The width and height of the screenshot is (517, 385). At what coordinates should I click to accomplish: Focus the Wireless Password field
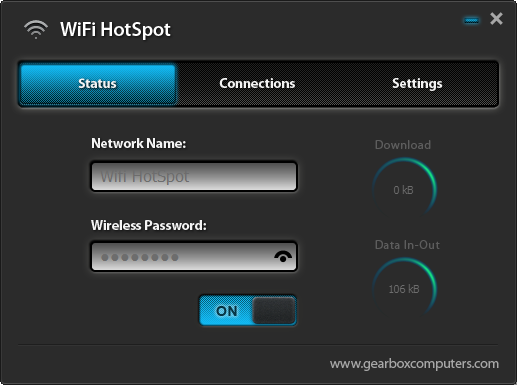(194, 256)
